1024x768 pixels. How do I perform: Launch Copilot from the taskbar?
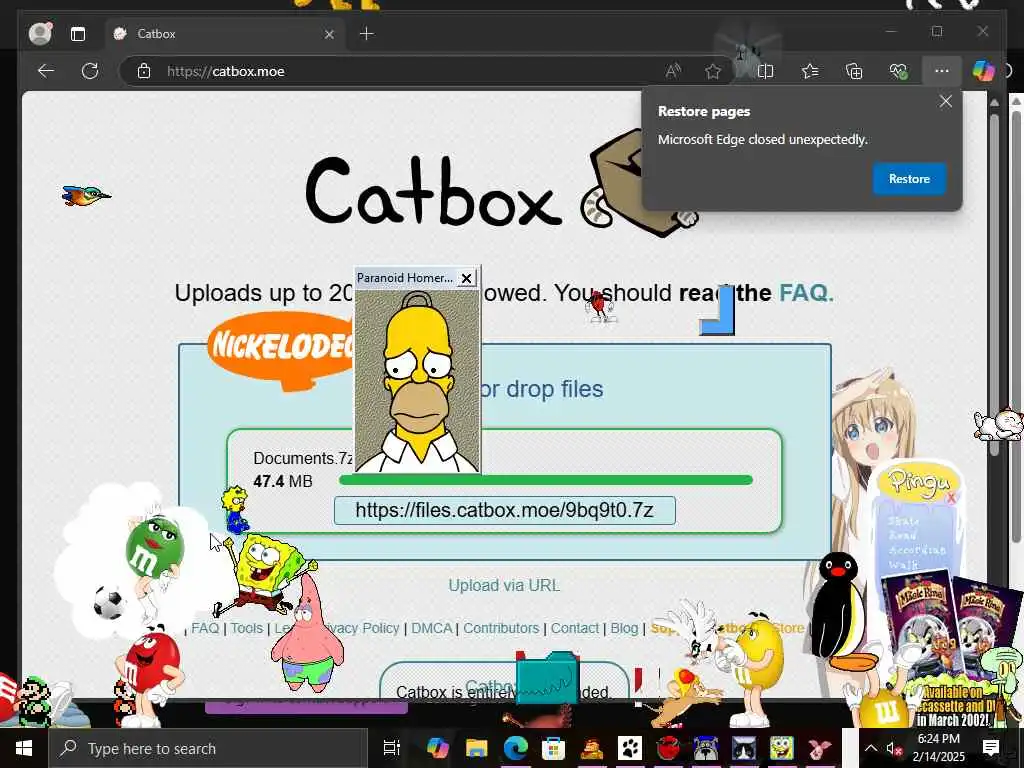point(437,748)
